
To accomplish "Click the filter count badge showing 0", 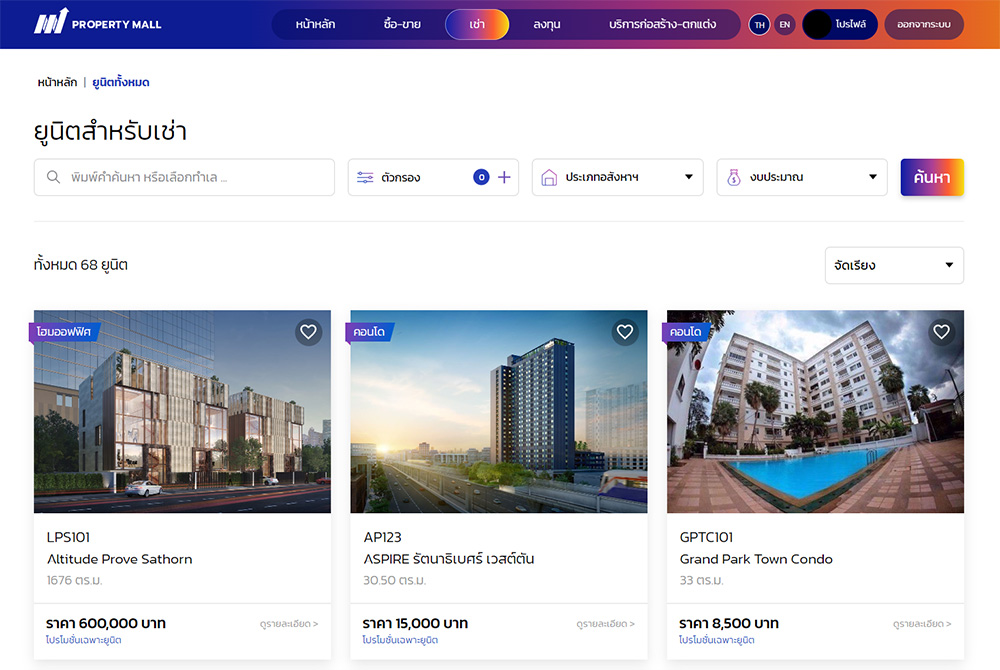I will tap(482, 177).
